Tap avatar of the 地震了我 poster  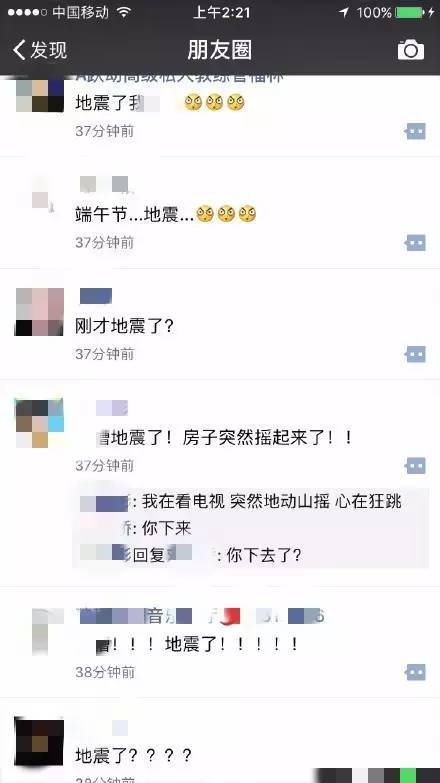pyautogui.click(x=39, y=94)
